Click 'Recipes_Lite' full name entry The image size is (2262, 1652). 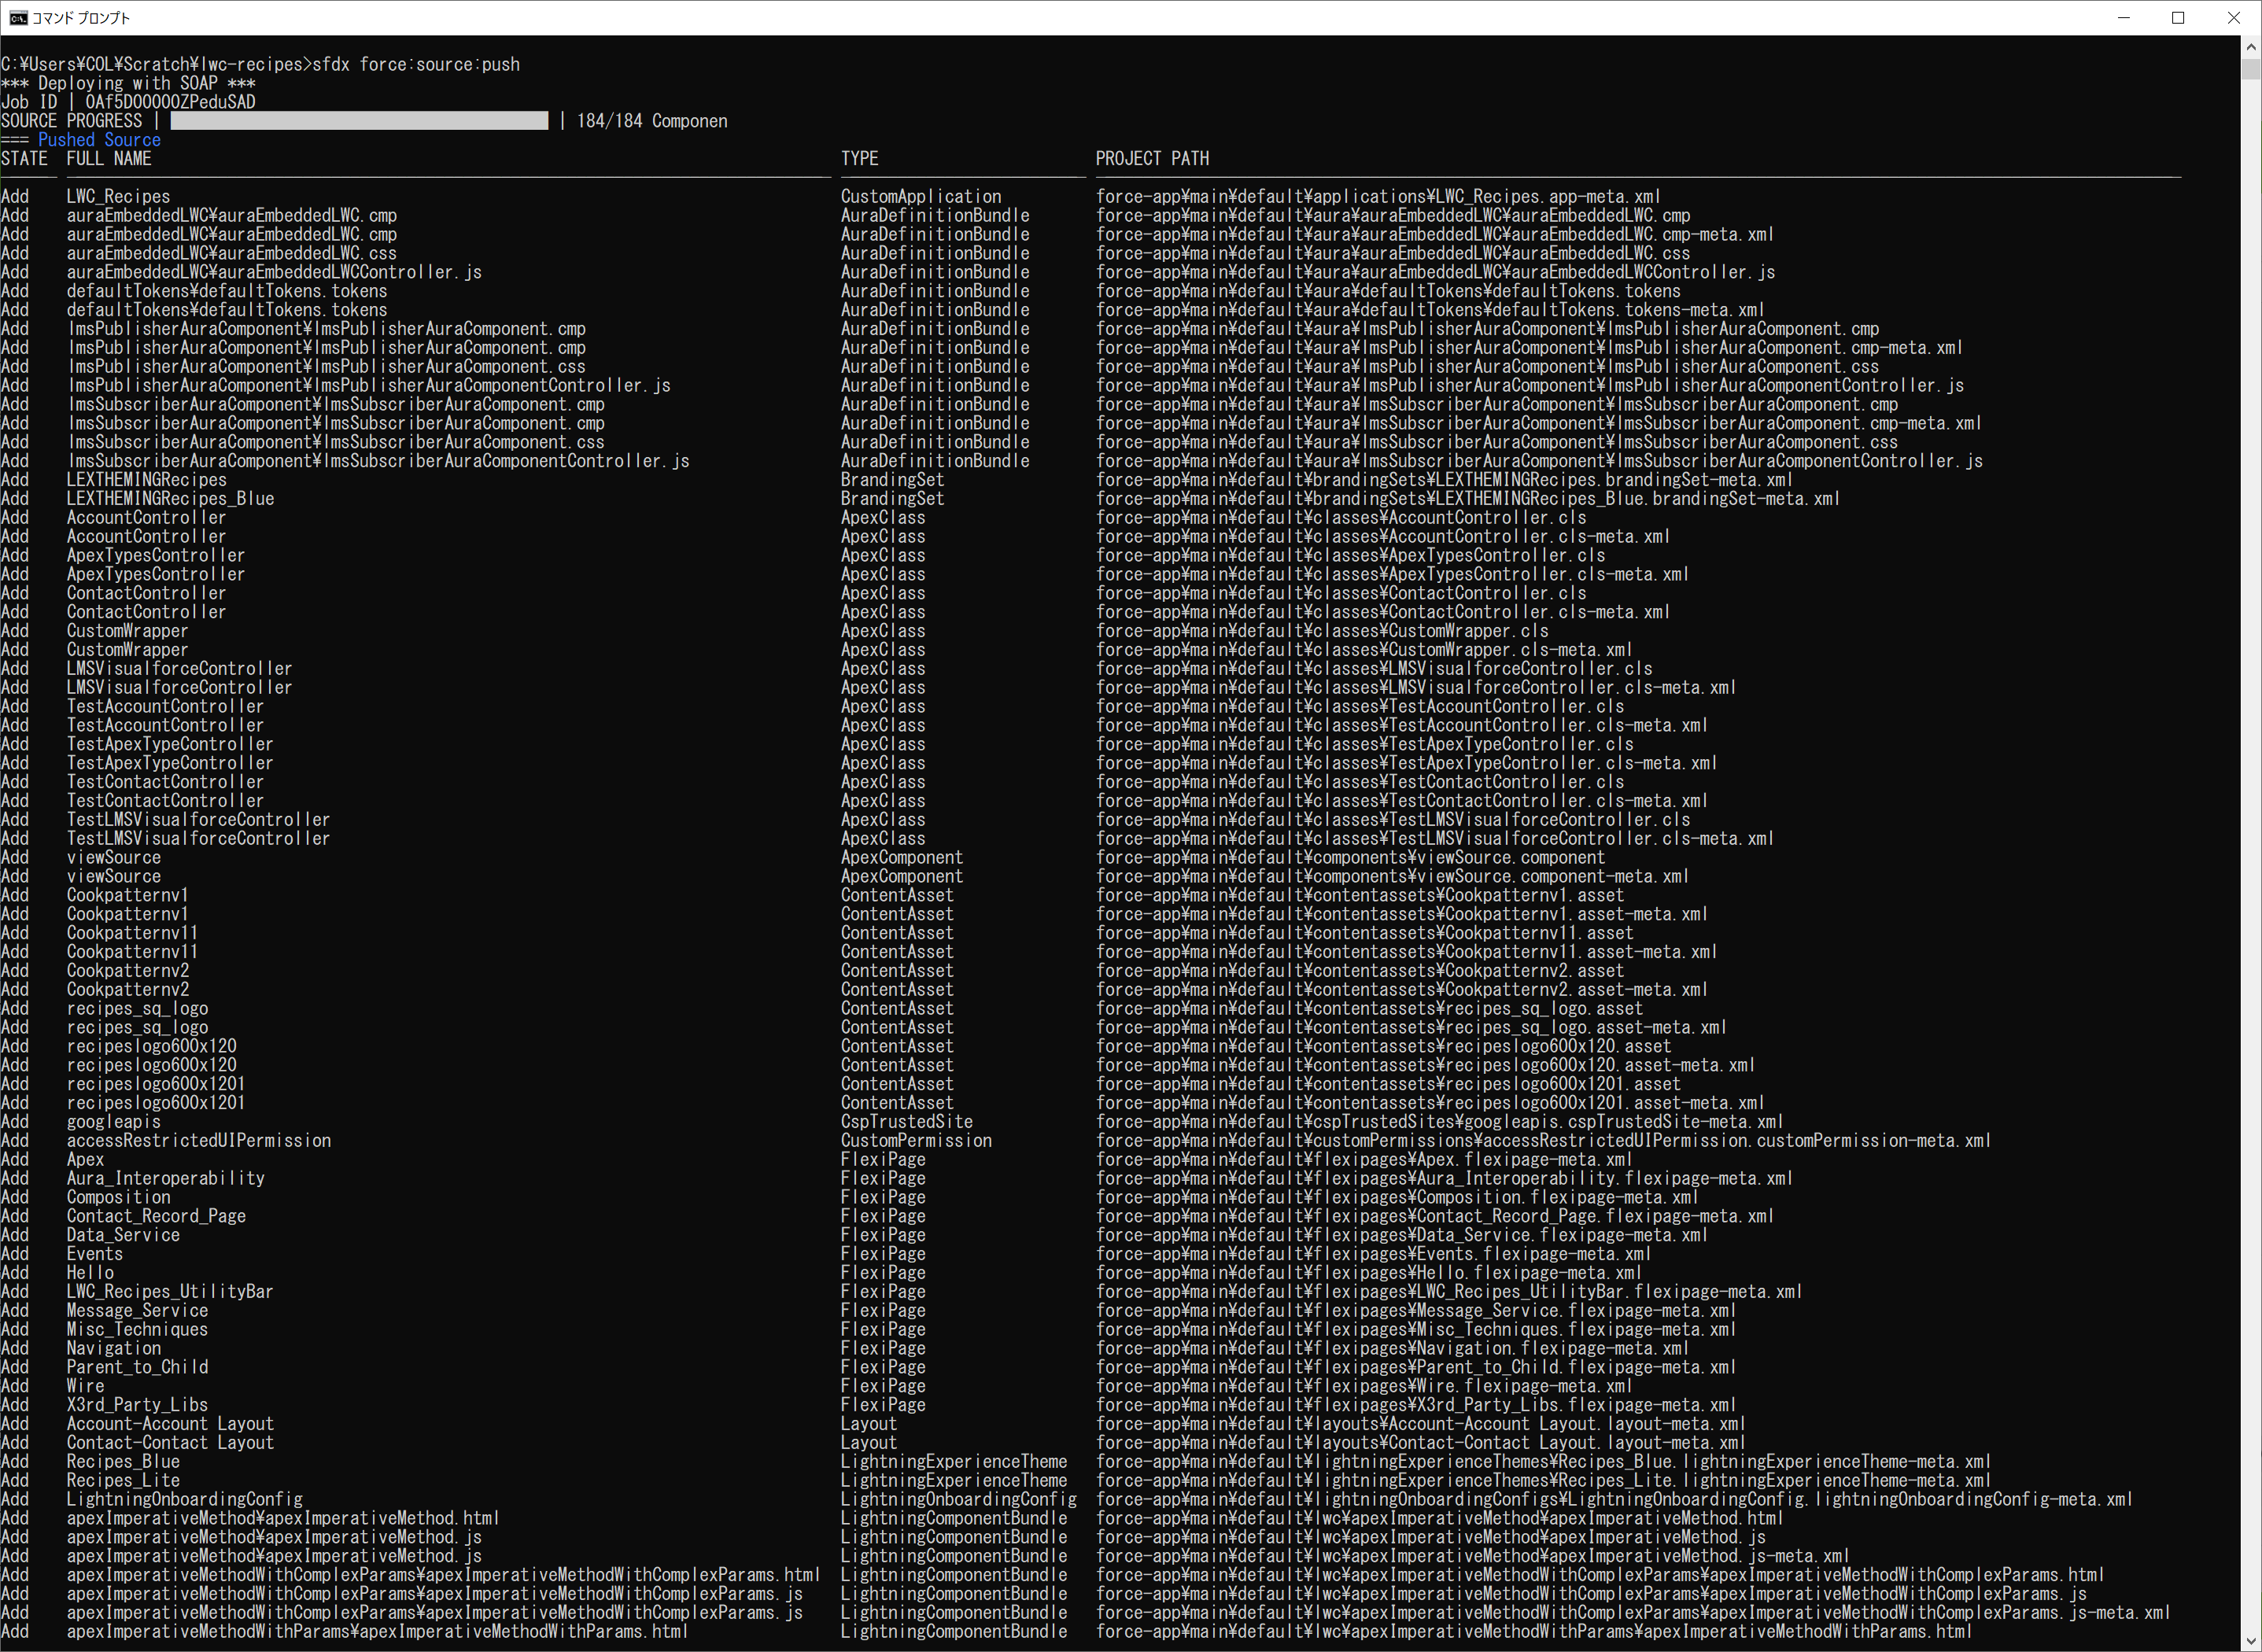click(123, 1481)
